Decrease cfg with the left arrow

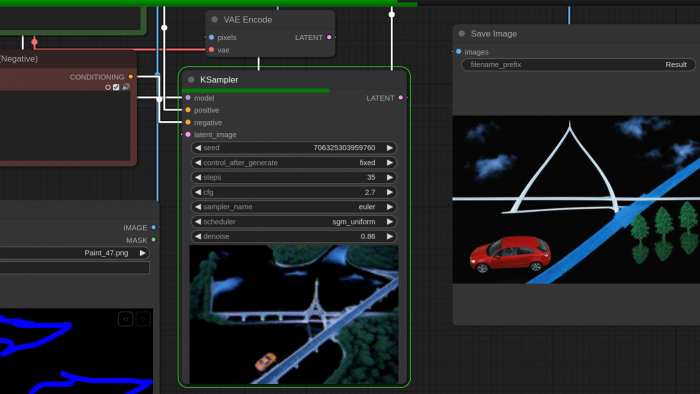(x=198, y=192)
